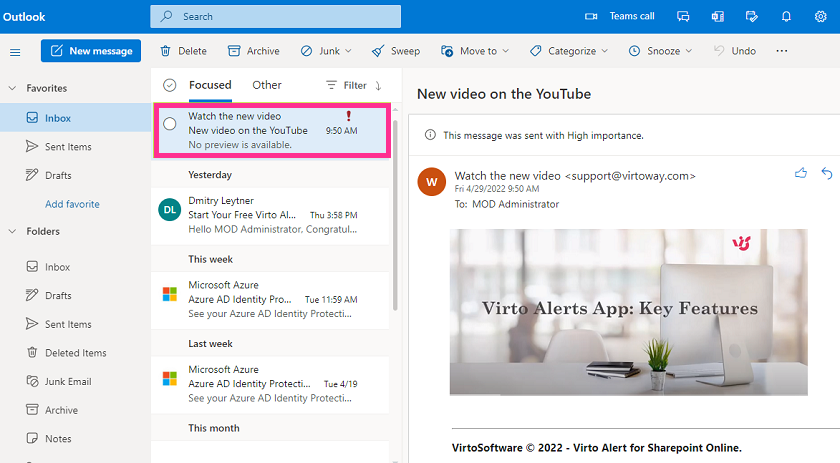The height and width of the screenshot is (463, 840).
Task: Open the Deleted Items folder
Action: (76, 353)
